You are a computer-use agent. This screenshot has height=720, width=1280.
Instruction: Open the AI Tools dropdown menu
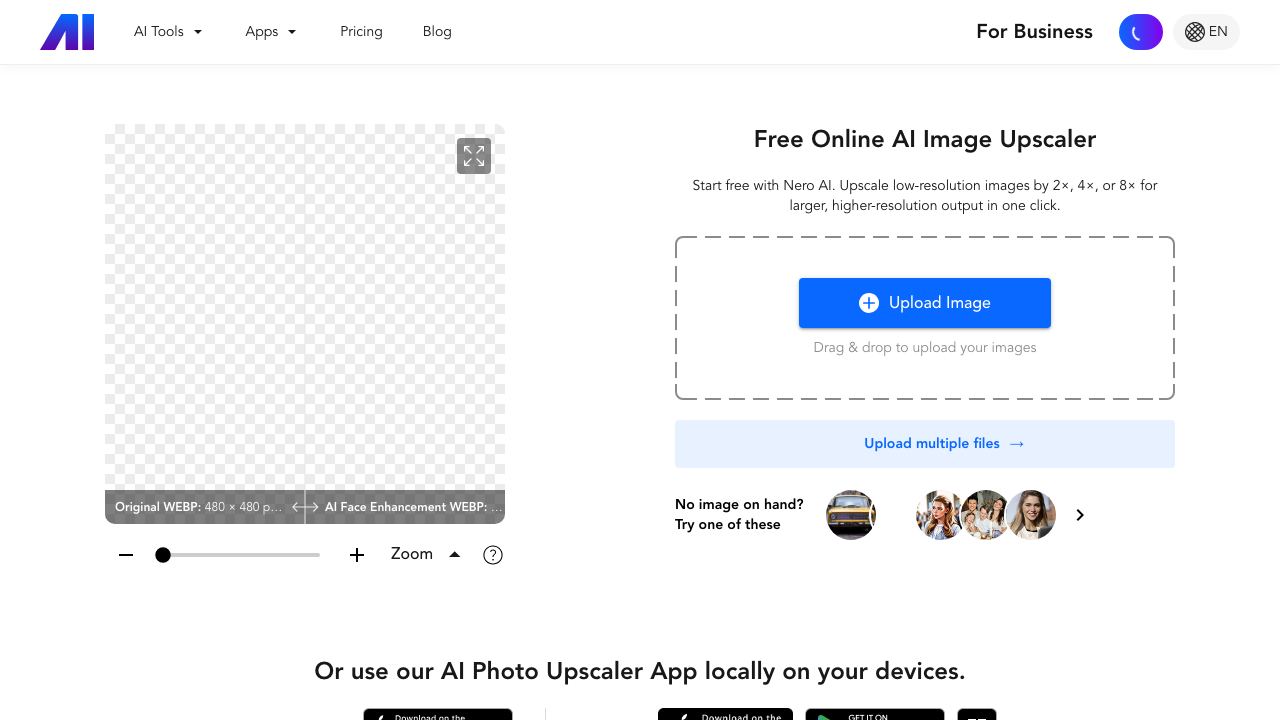168,32
